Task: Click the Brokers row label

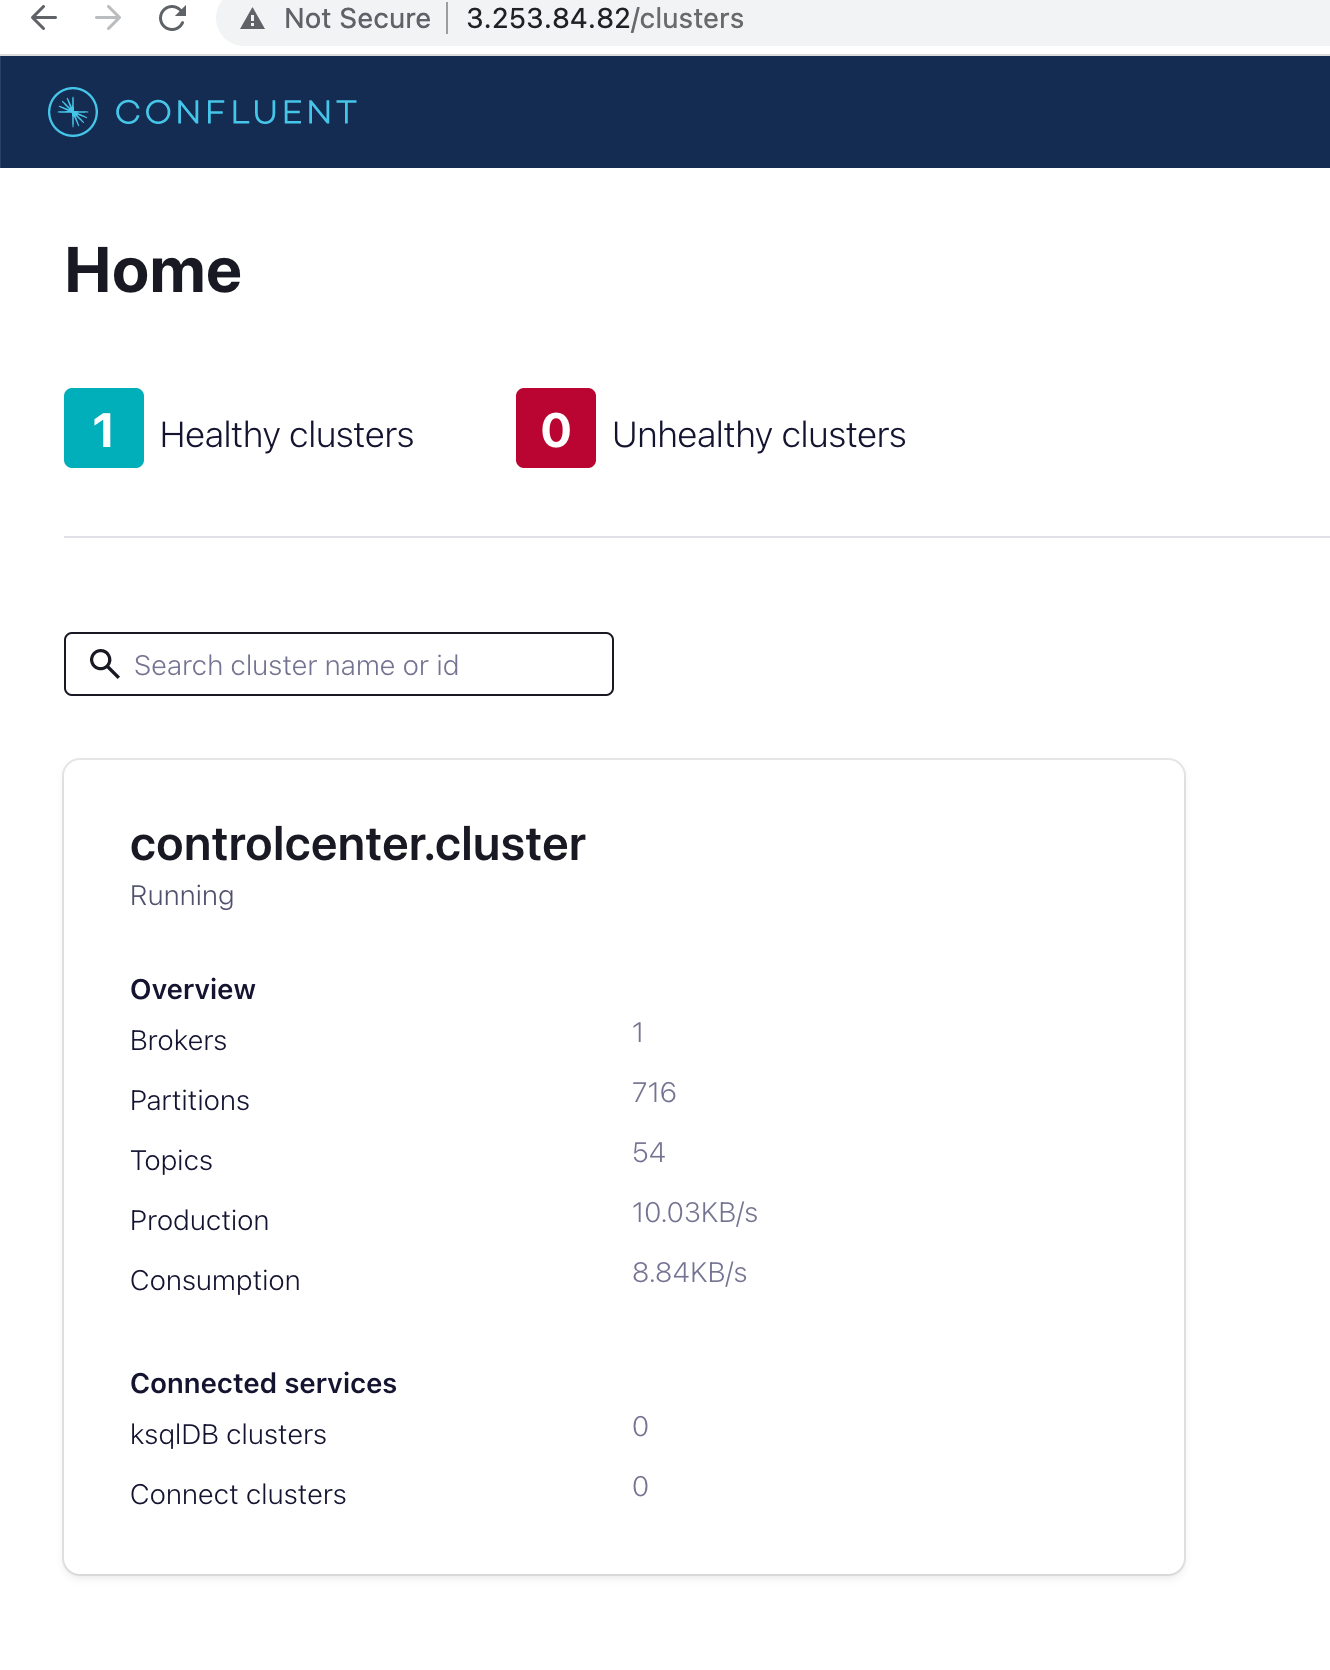Action: [x=179, y=1041]
